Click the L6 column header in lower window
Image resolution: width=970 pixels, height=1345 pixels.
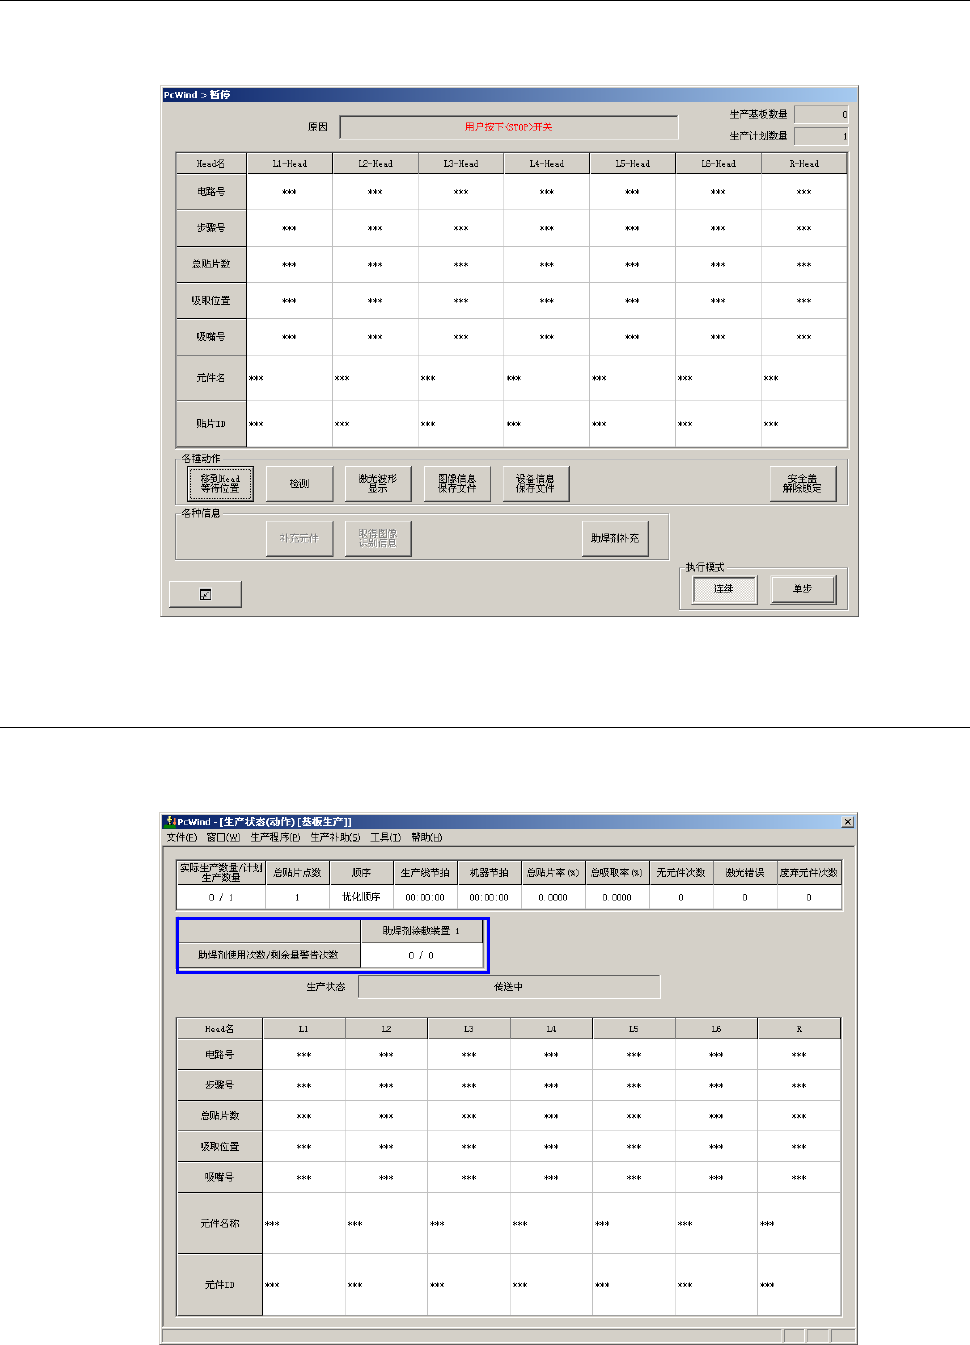[717, 1029]
